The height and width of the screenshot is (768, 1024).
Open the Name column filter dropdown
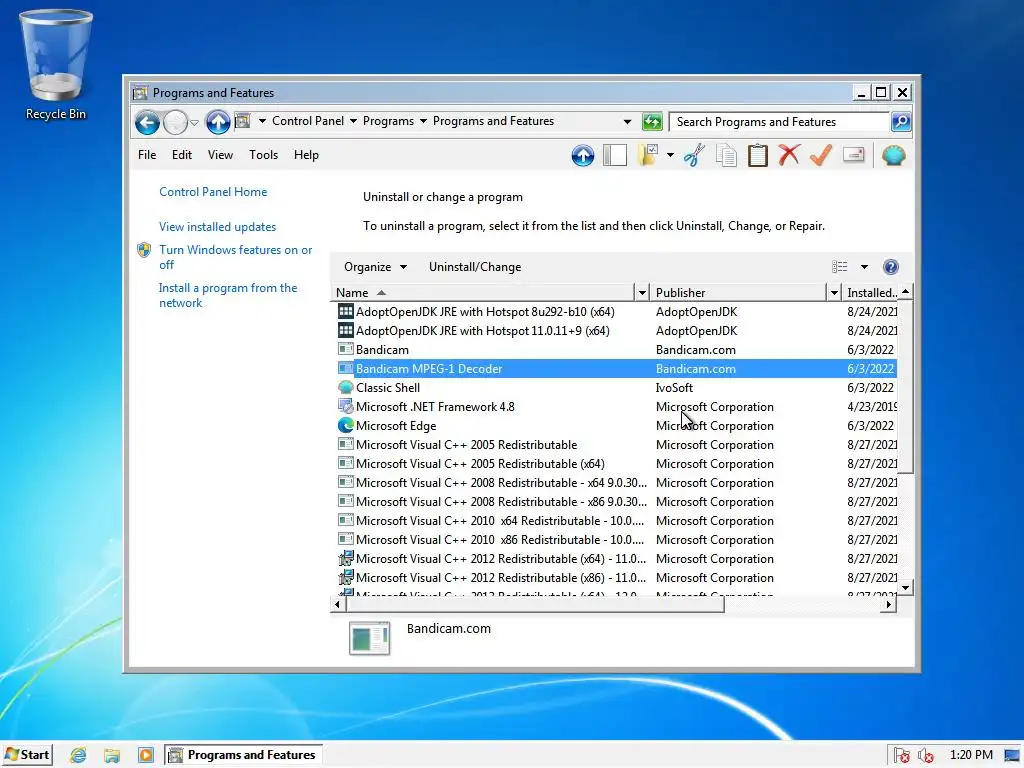click(642, 293)
